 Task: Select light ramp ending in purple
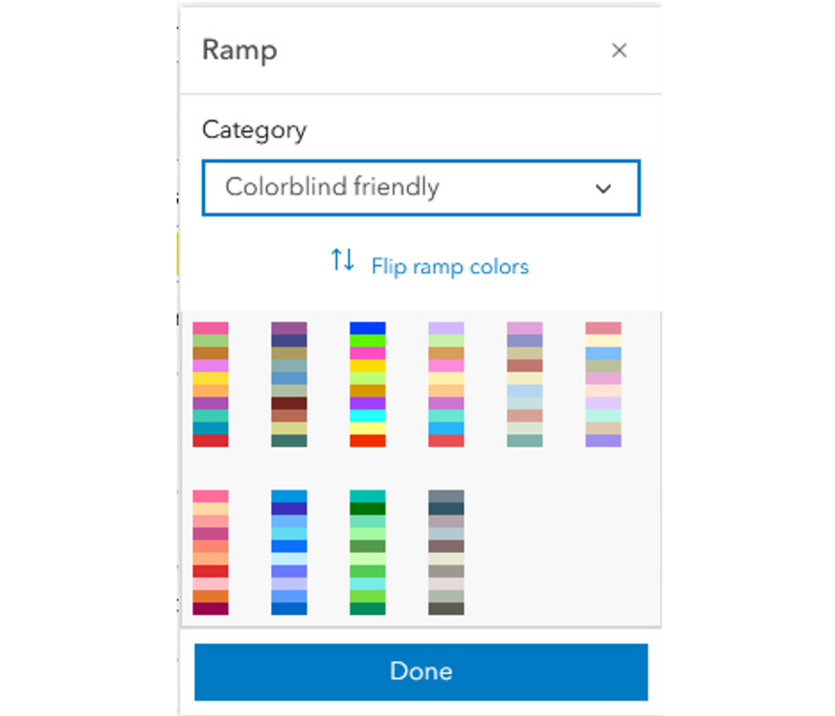point(603,384)
